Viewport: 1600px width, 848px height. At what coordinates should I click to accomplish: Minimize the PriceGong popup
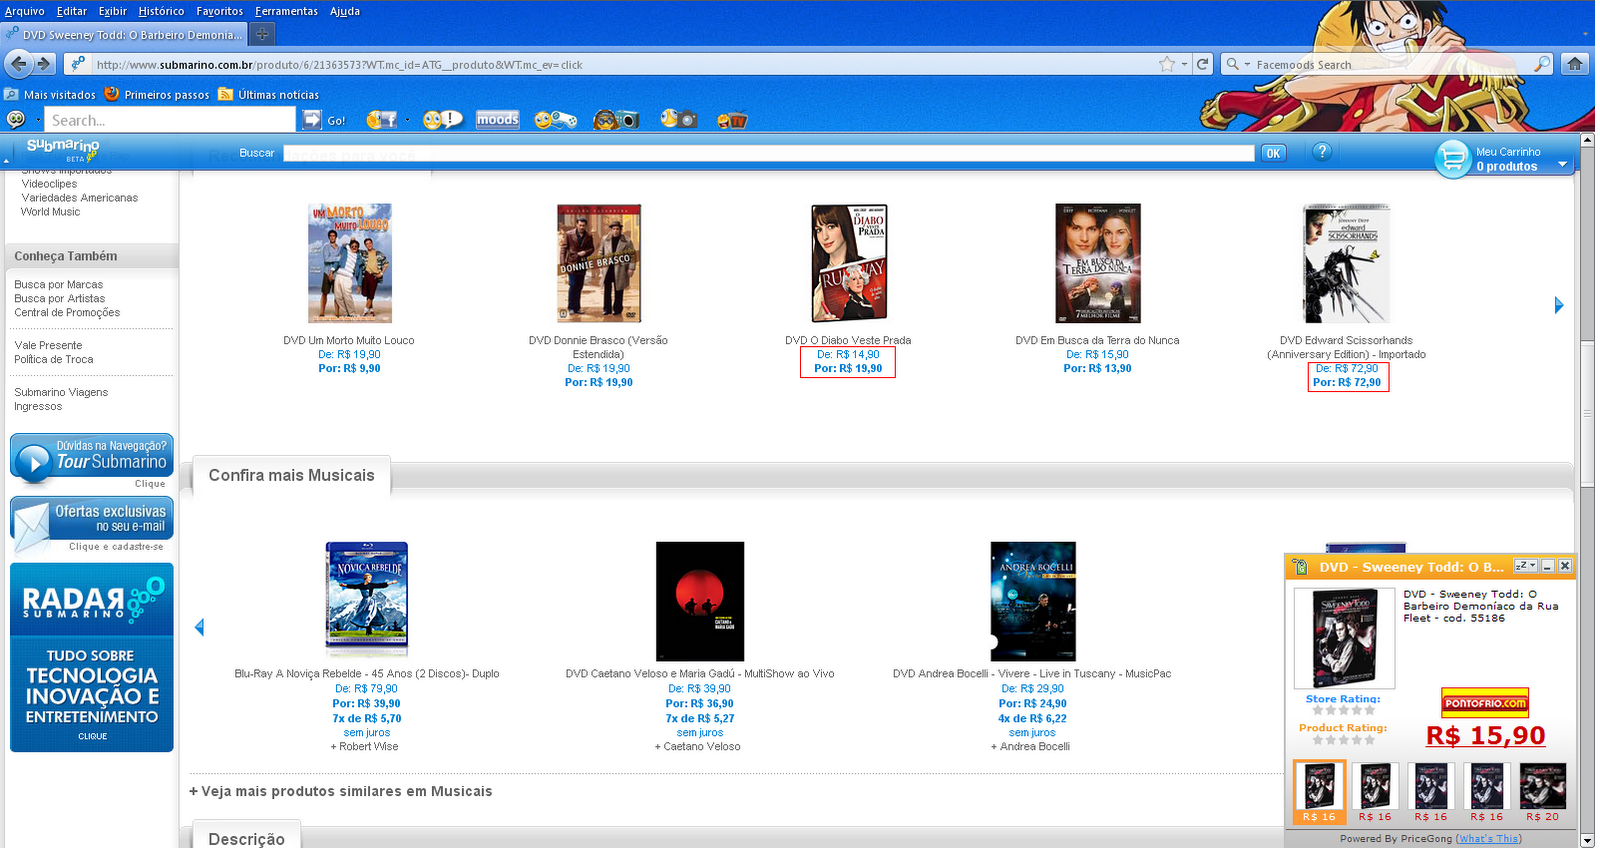1548,566
